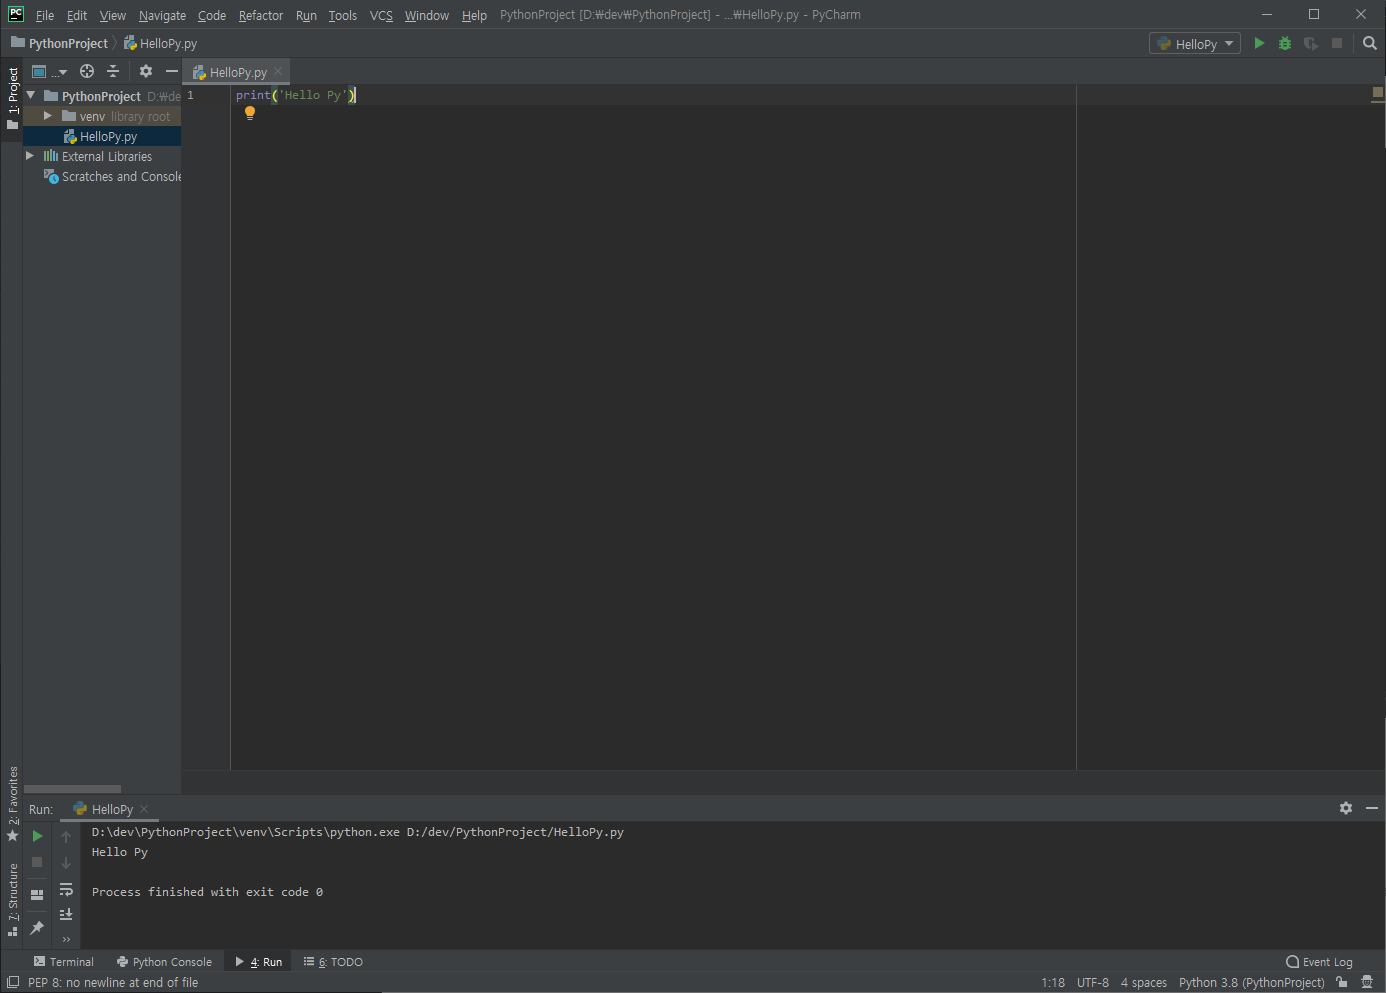
Task: Open the Code menu
Action: 212,15
